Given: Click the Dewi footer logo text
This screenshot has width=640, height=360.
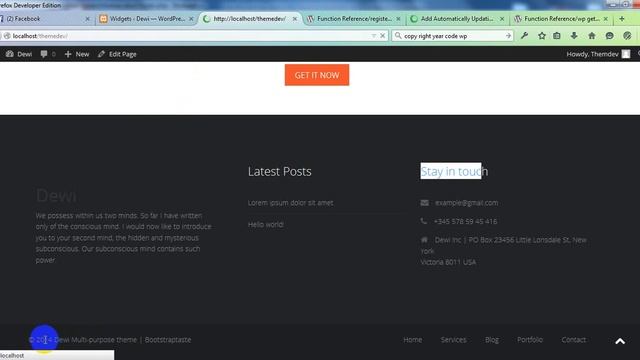Looking at the screenshot, I should 56,196.
